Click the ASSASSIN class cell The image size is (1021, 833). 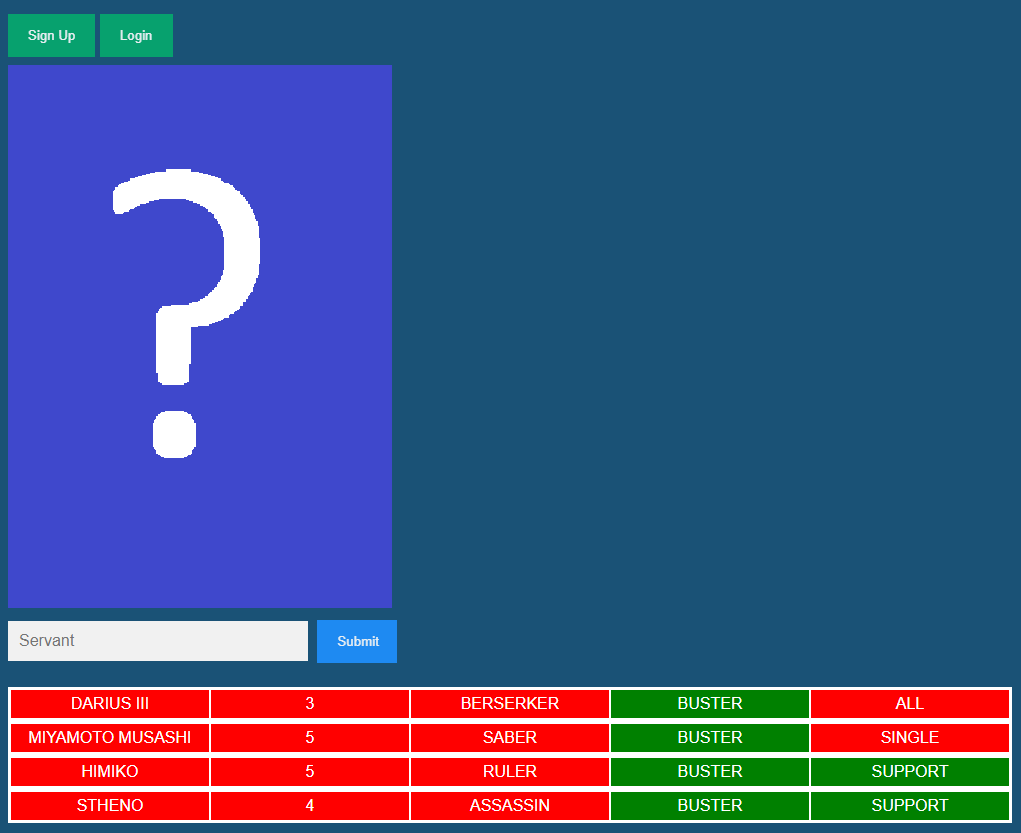point(510,805)
